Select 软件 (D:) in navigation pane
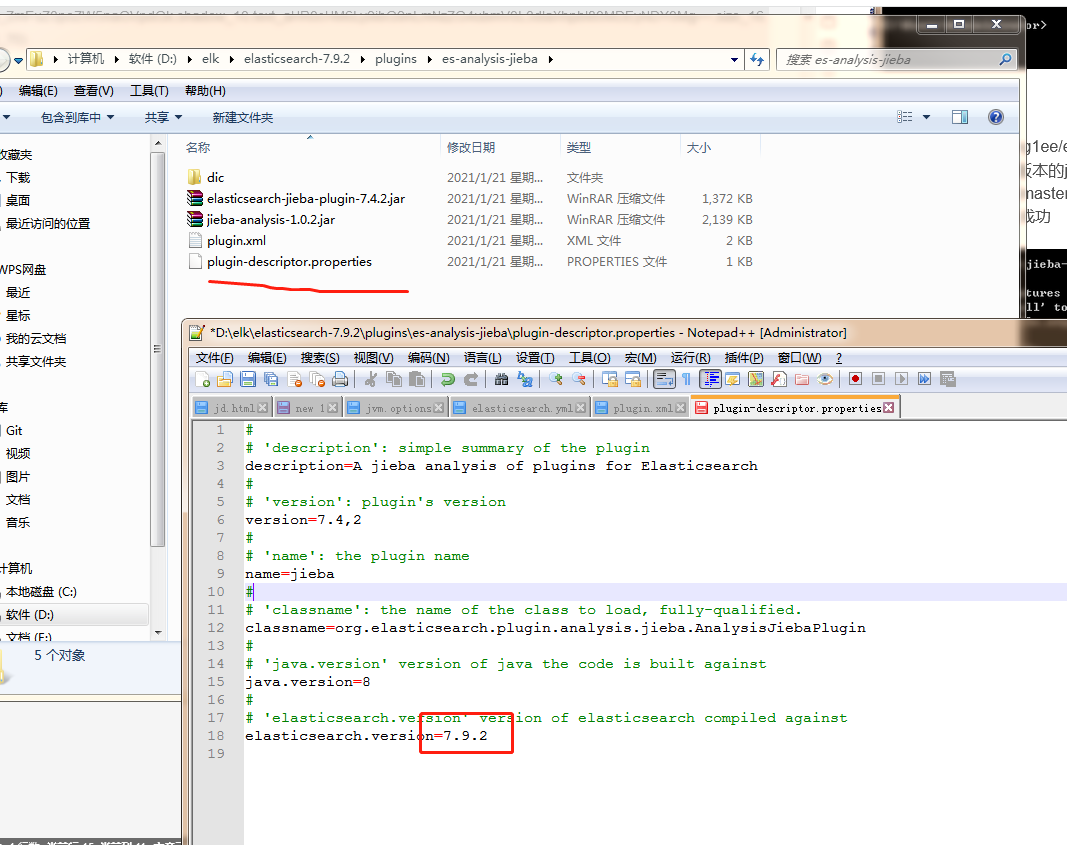The image size is (1067, 845). (x=30, y=615)
